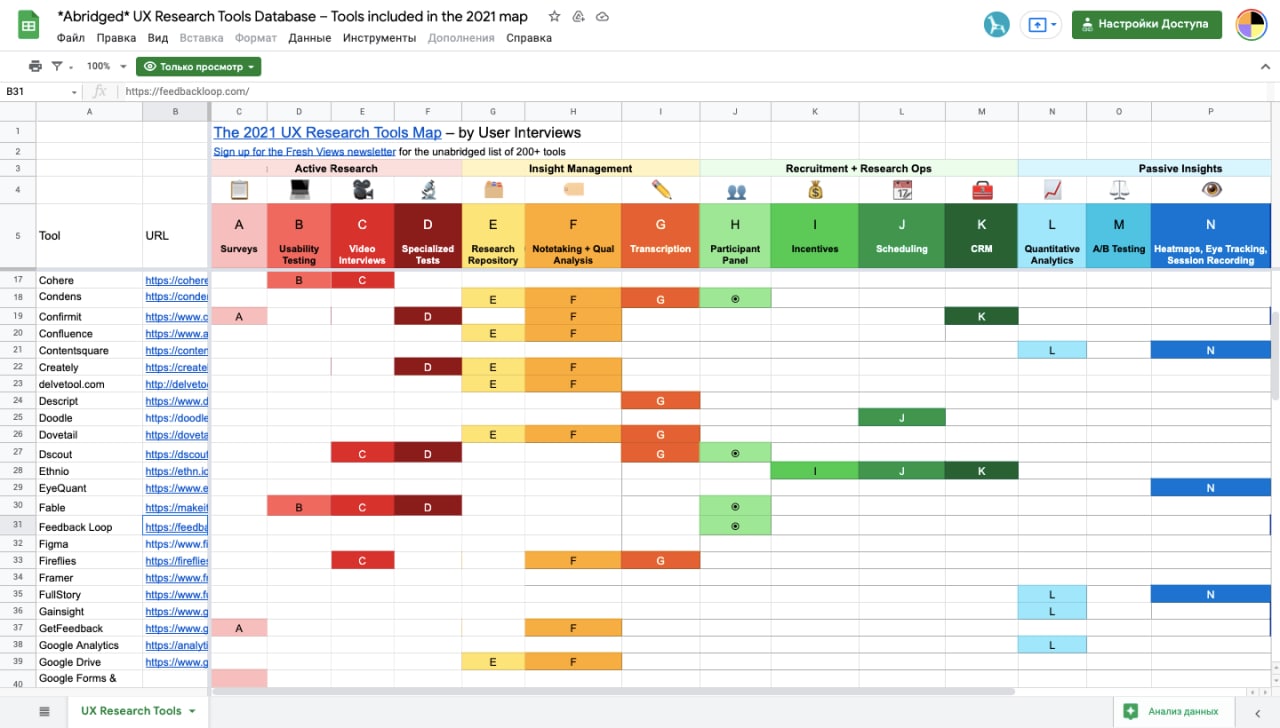The height and width of the screenshot is (728, 1280).
Task: Show the side panel with the arrow
Action: (1259, 711)
